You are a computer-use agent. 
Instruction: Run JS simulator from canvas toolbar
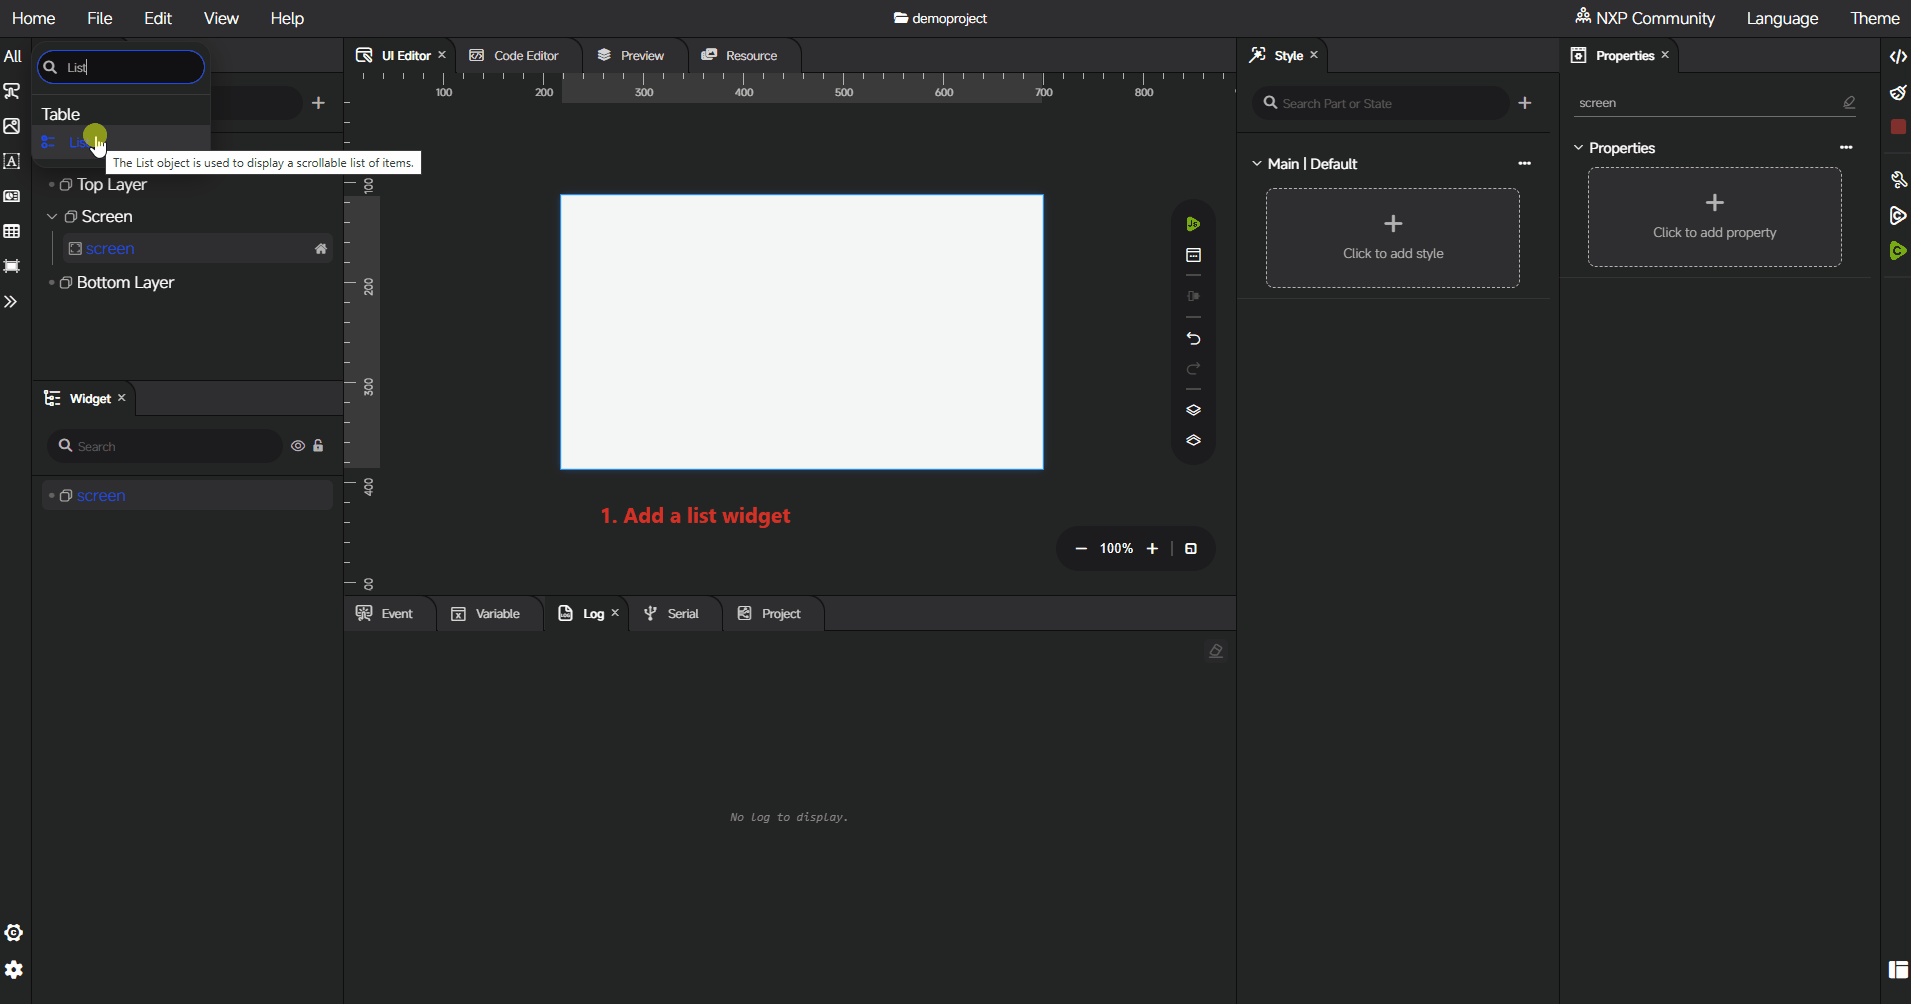[x=1193, y=224]
